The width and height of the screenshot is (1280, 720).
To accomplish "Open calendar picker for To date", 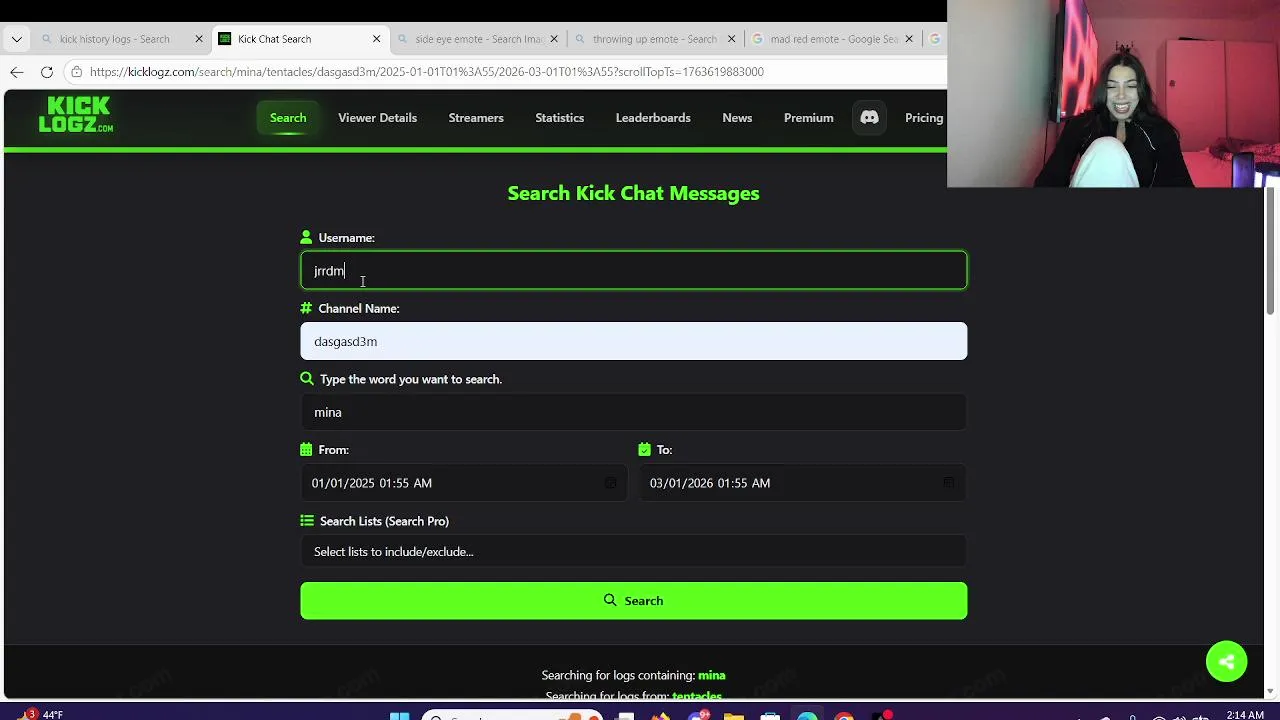I will pyautogui.click(x=948, y=483).
